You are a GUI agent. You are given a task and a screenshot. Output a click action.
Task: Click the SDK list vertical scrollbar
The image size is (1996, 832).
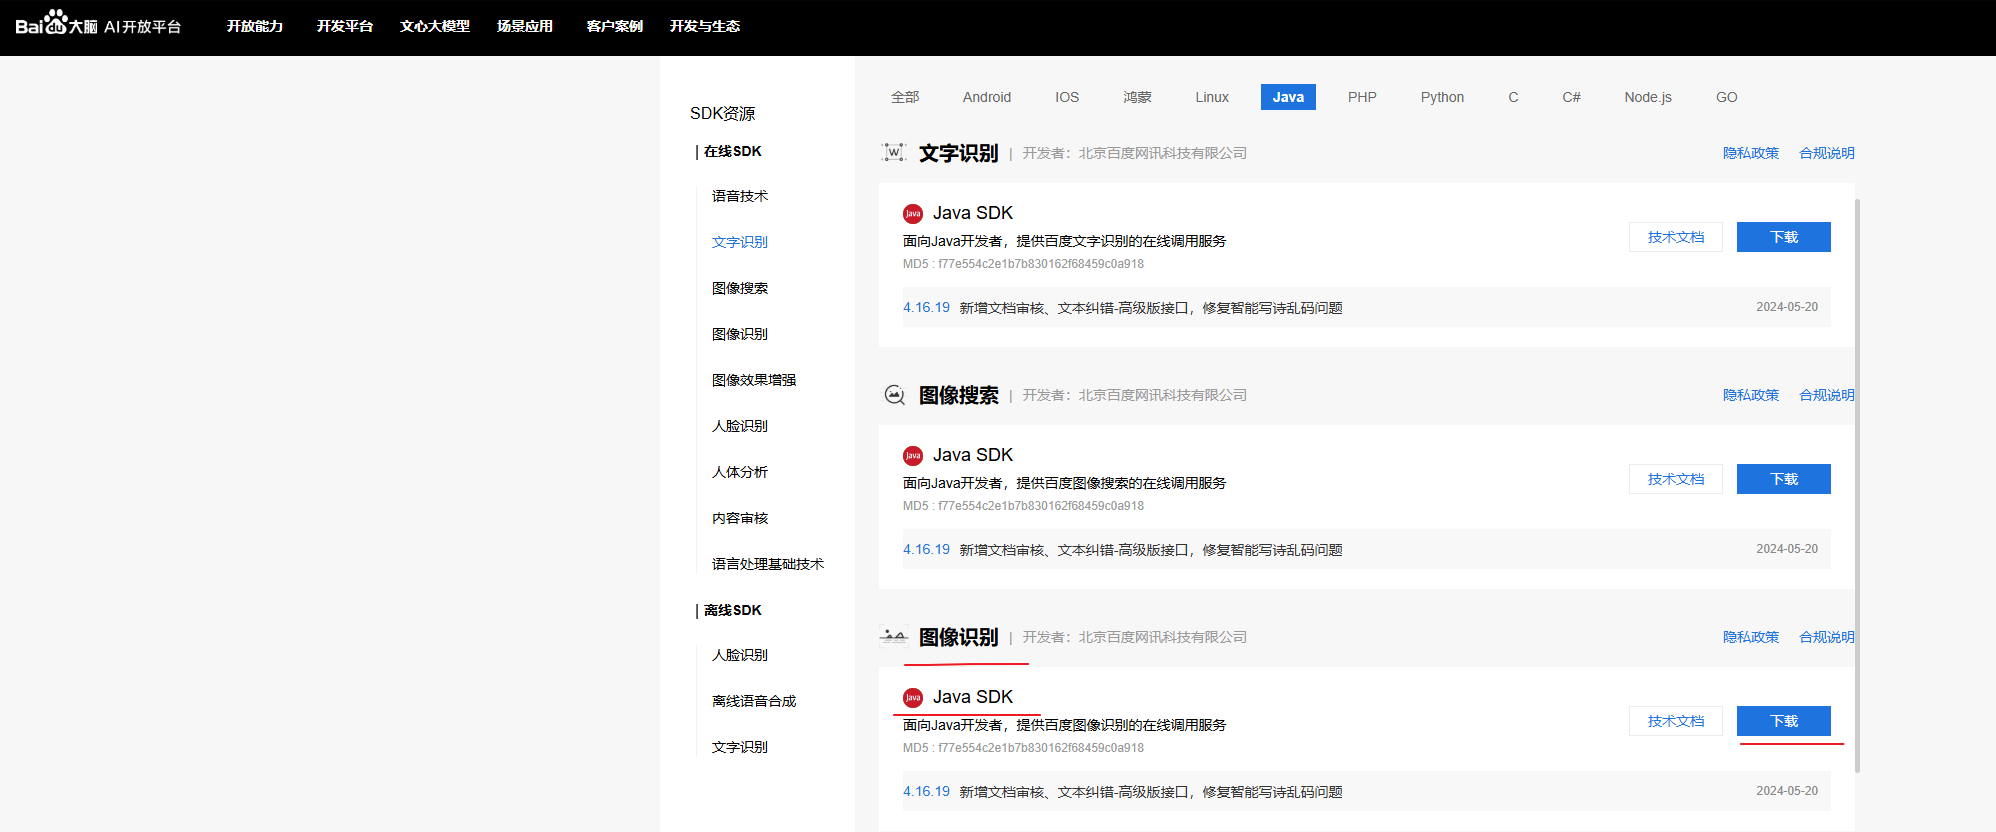coord(1857,485)
